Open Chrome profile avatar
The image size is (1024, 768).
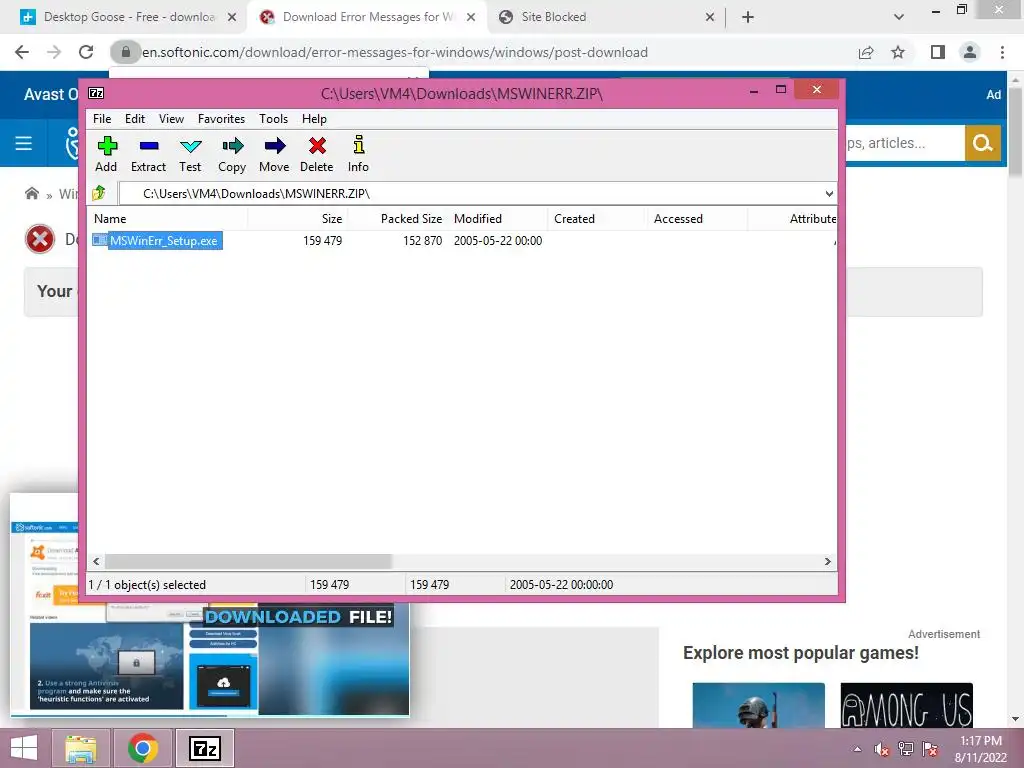(970, 52)
